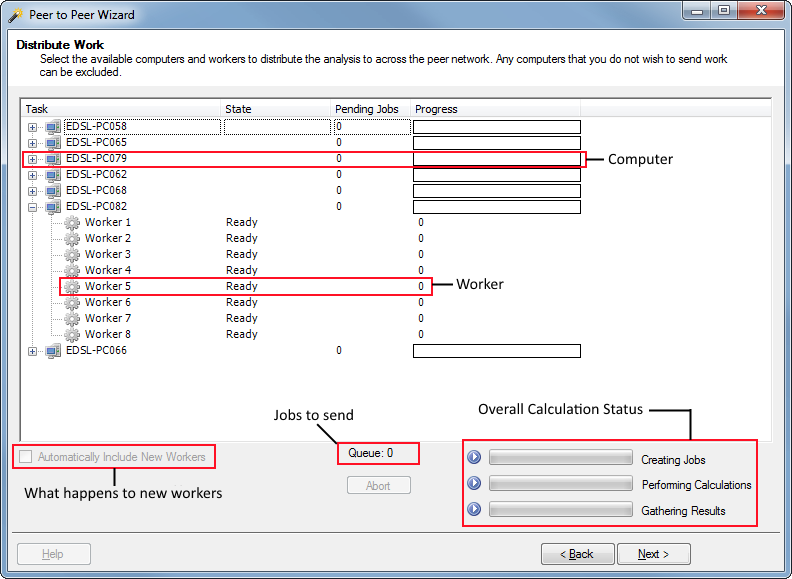This screenshot has width=792, height=579.
Task: Click the Gathering Results progress bar
Action: 561,509
